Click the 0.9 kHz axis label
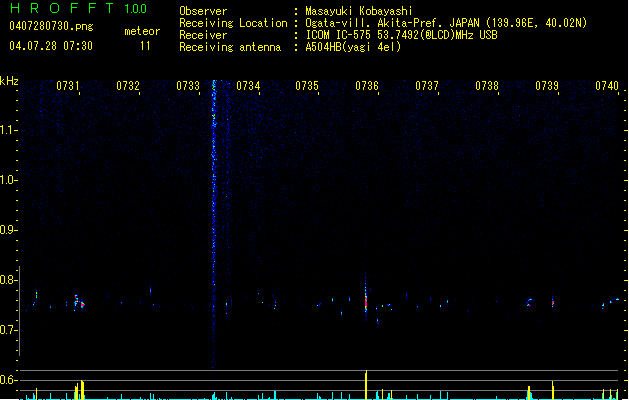 8,230
